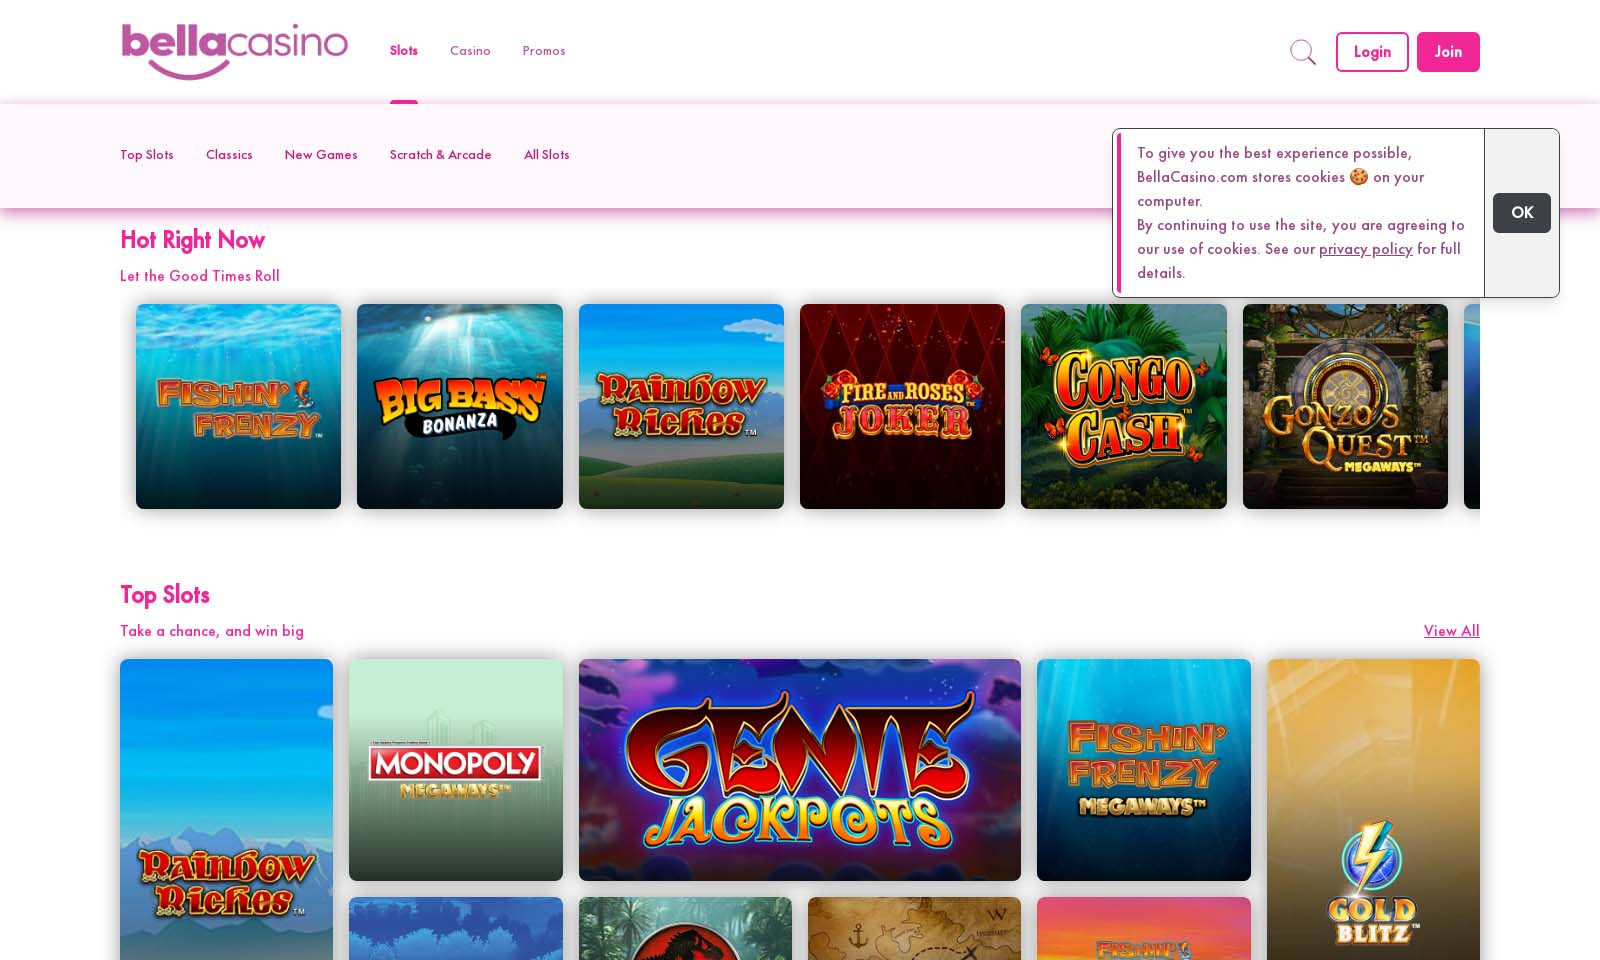Select the Congo Cash game
This screenshot has height=960, width=1600.
[x=1123, y=406]
